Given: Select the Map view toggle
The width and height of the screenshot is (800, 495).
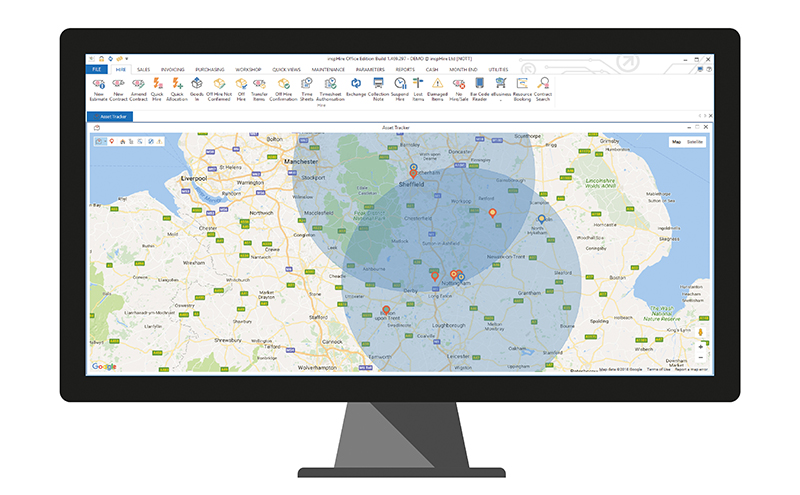Looking at the screenshot, I should click(675, 142).
